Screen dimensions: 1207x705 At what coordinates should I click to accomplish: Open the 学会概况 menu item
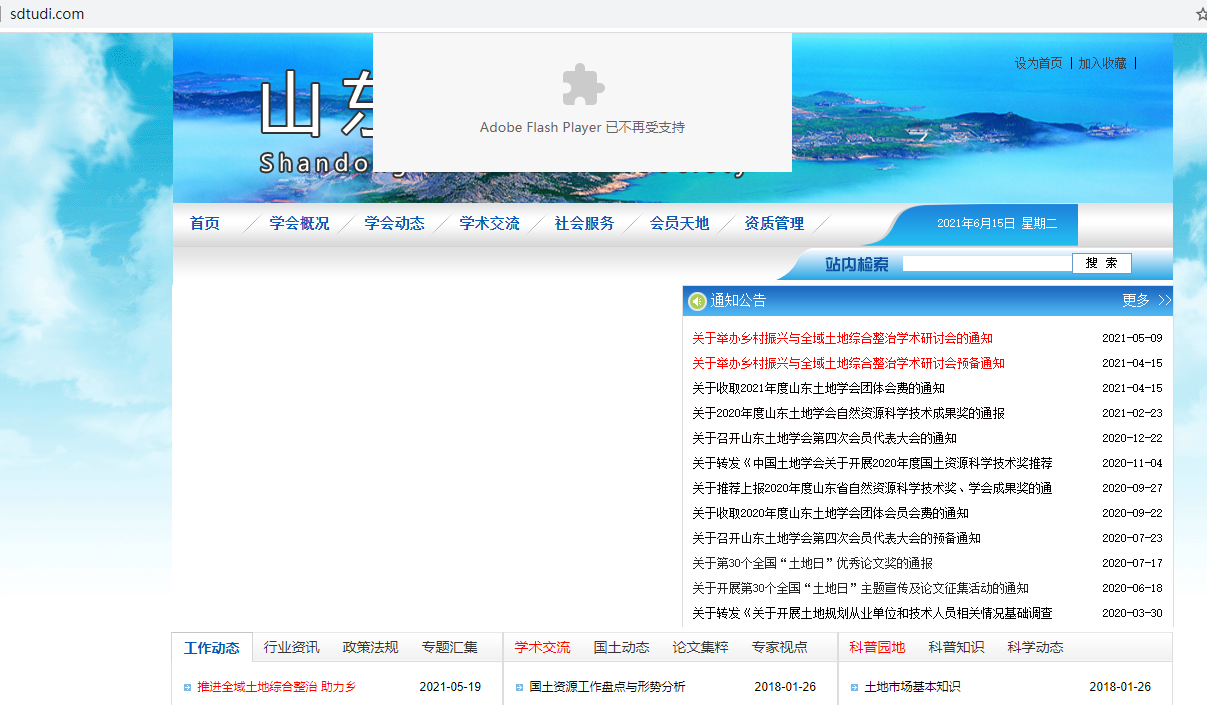coord(299,223)
